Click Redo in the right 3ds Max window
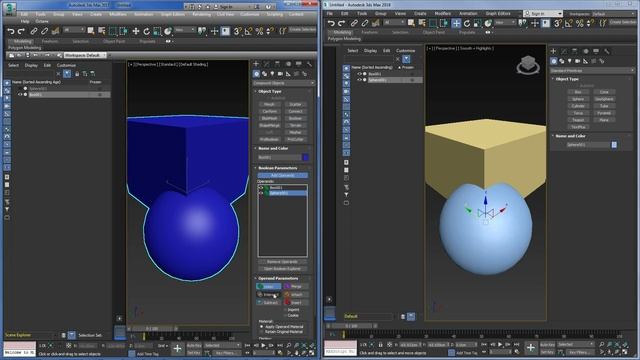The width and height of the screenshot is (640, 360). tap(342, 23)
